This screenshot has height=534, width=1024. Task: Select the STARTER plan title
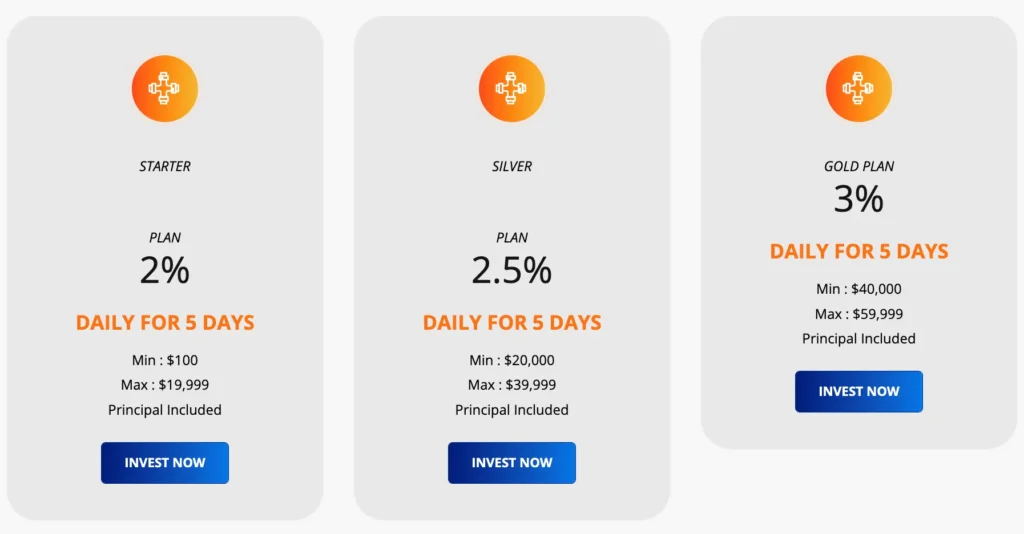165,166
